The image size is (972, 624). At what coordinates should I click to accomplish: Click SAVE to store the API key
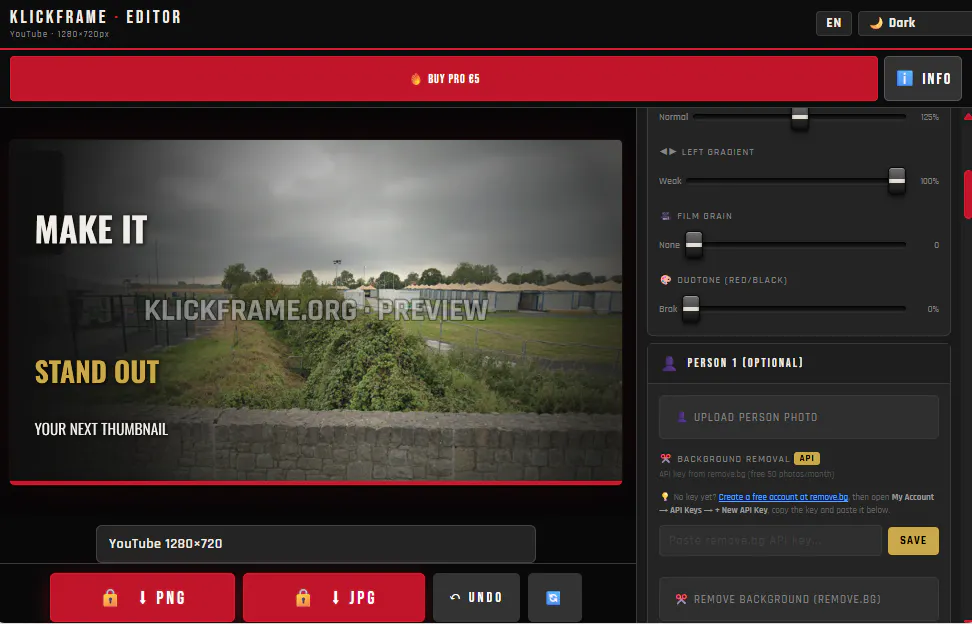click(913, 540)
